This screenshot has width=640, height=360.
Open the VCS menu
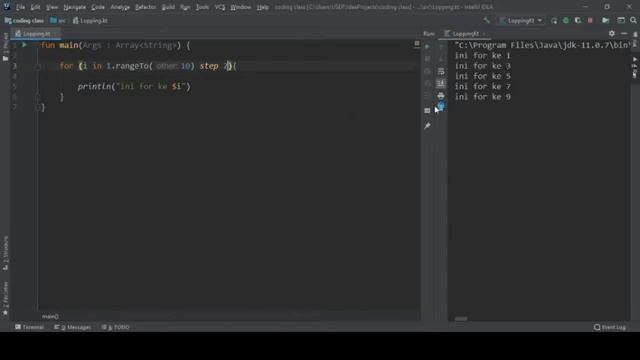[220, 7]
